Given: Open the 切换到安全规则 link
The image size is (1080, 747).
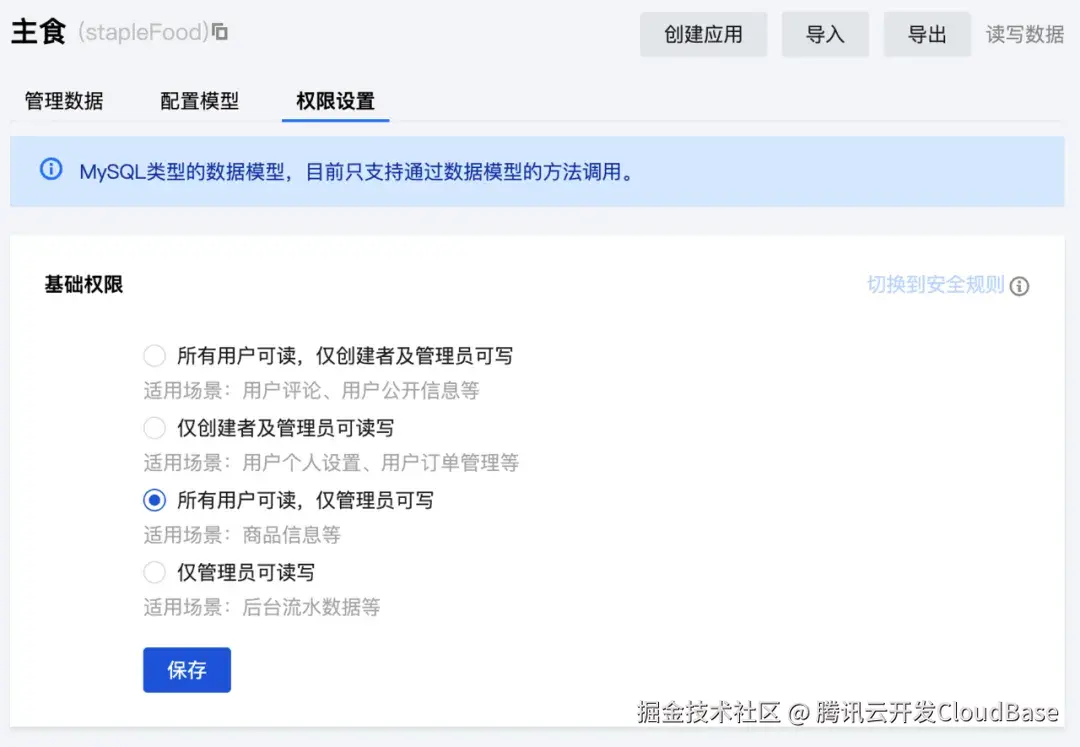Looking at the screenshot, I should tap(935, 286).
